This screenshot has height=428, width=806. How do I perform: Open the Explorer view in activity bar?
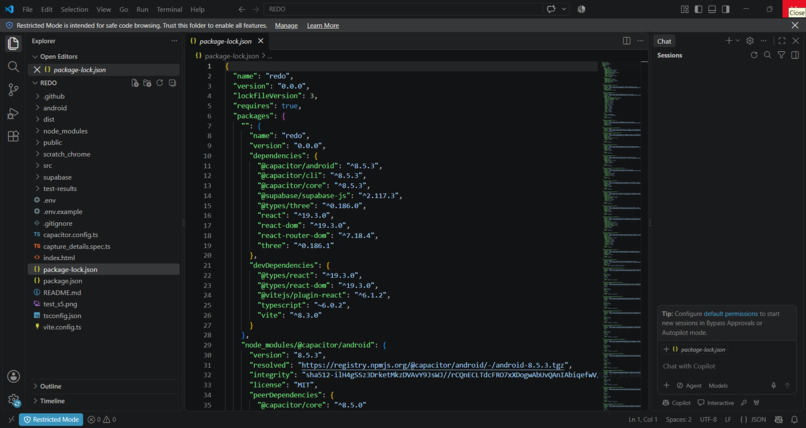(x=13, y=43)
